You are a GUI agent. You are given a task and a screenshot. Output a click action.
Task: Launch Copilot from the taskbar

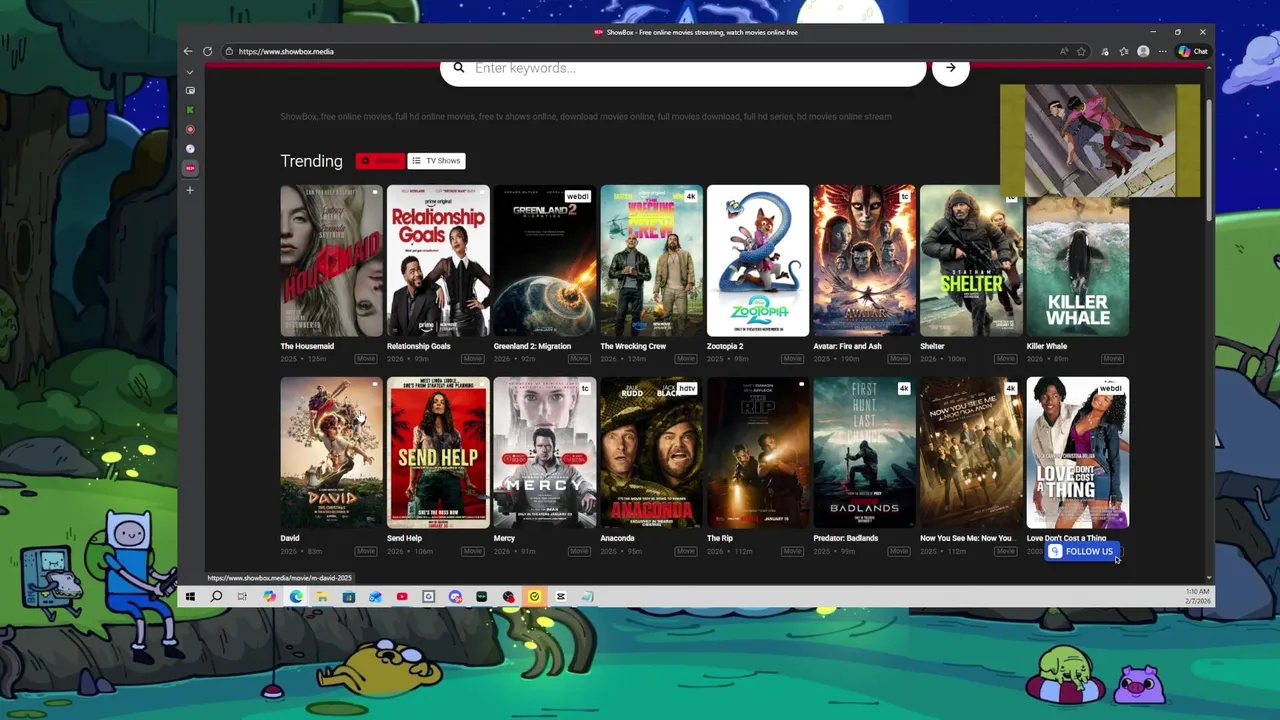270,597
